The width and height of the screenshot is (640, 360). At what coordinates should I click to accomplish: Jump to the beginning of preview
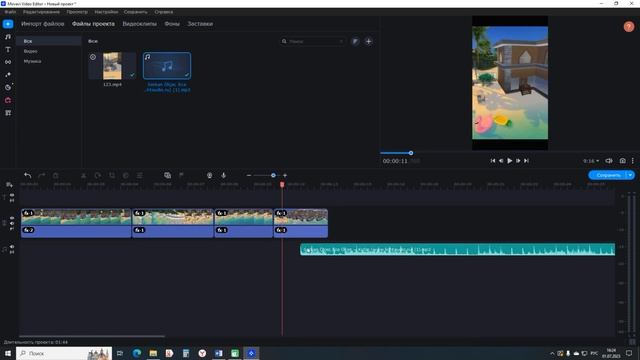pyautogui.click(x=493, y=161)
